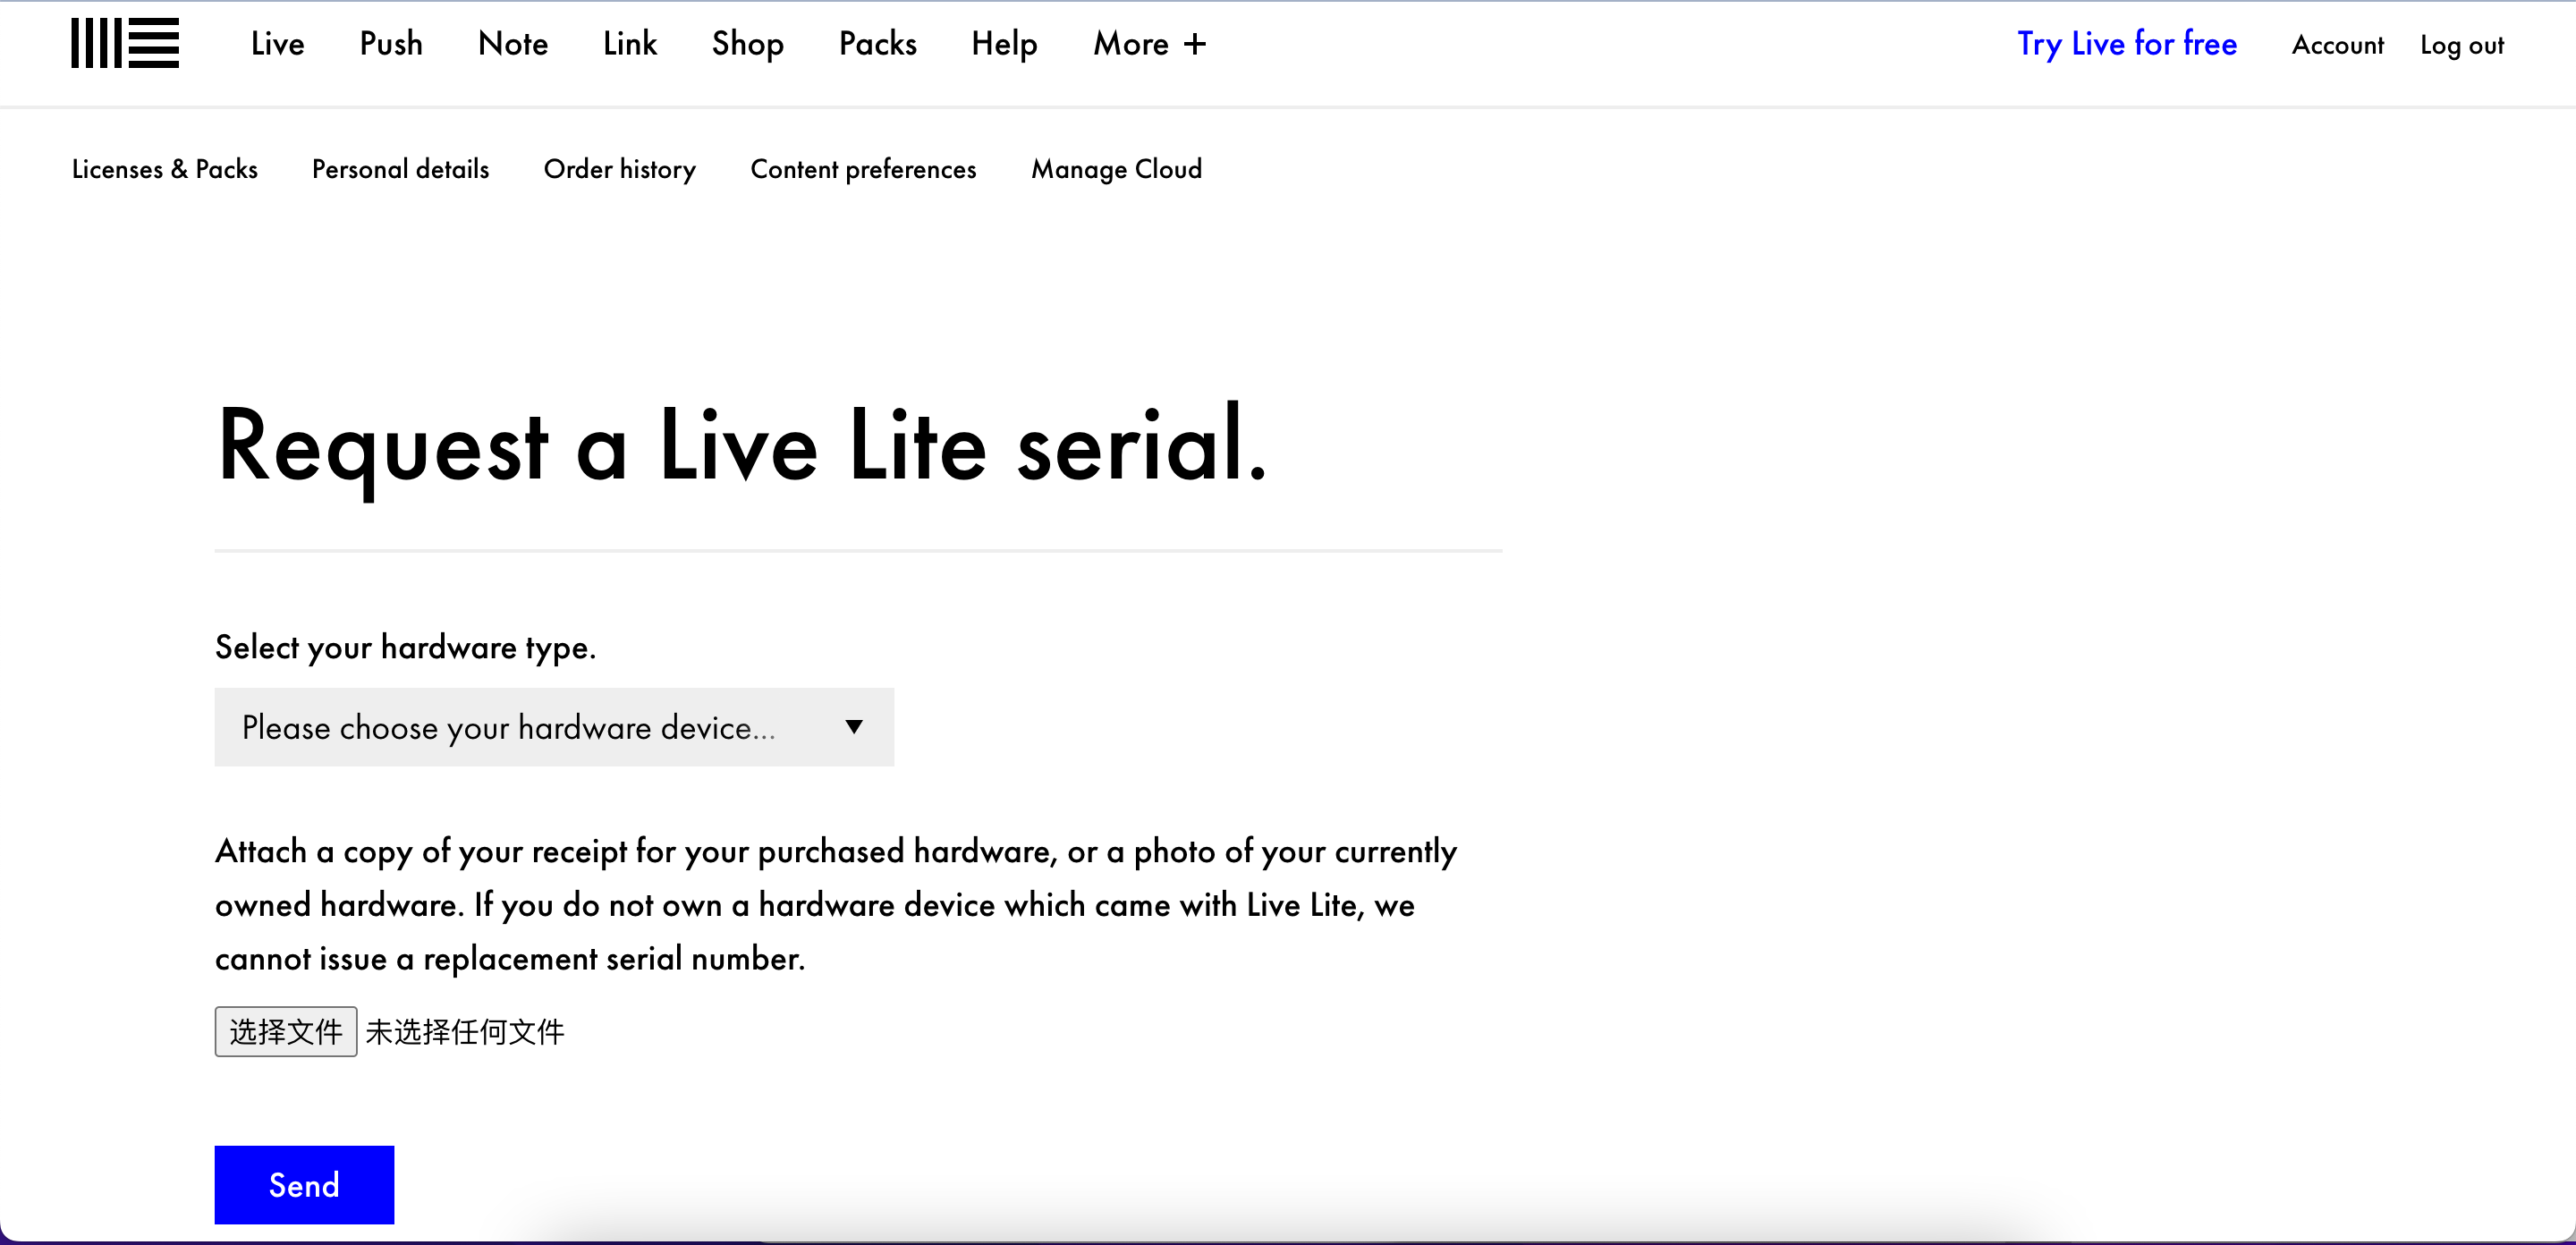2576x1245 pixels.
Task: Open the Shop menu item
Action: pos(748,44)
